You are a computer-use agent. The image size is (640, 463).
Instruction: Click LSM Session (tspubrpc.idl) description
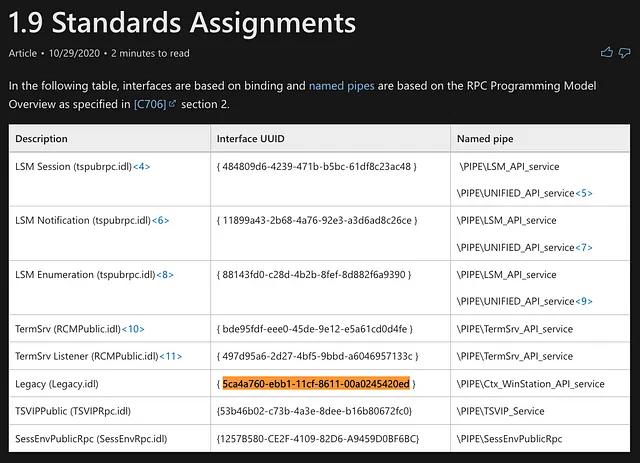click(x=73, y=167)
